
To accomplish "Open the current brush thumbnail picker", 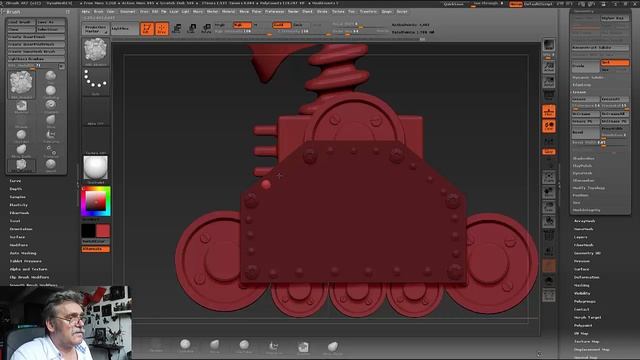I will click(96, 52).
